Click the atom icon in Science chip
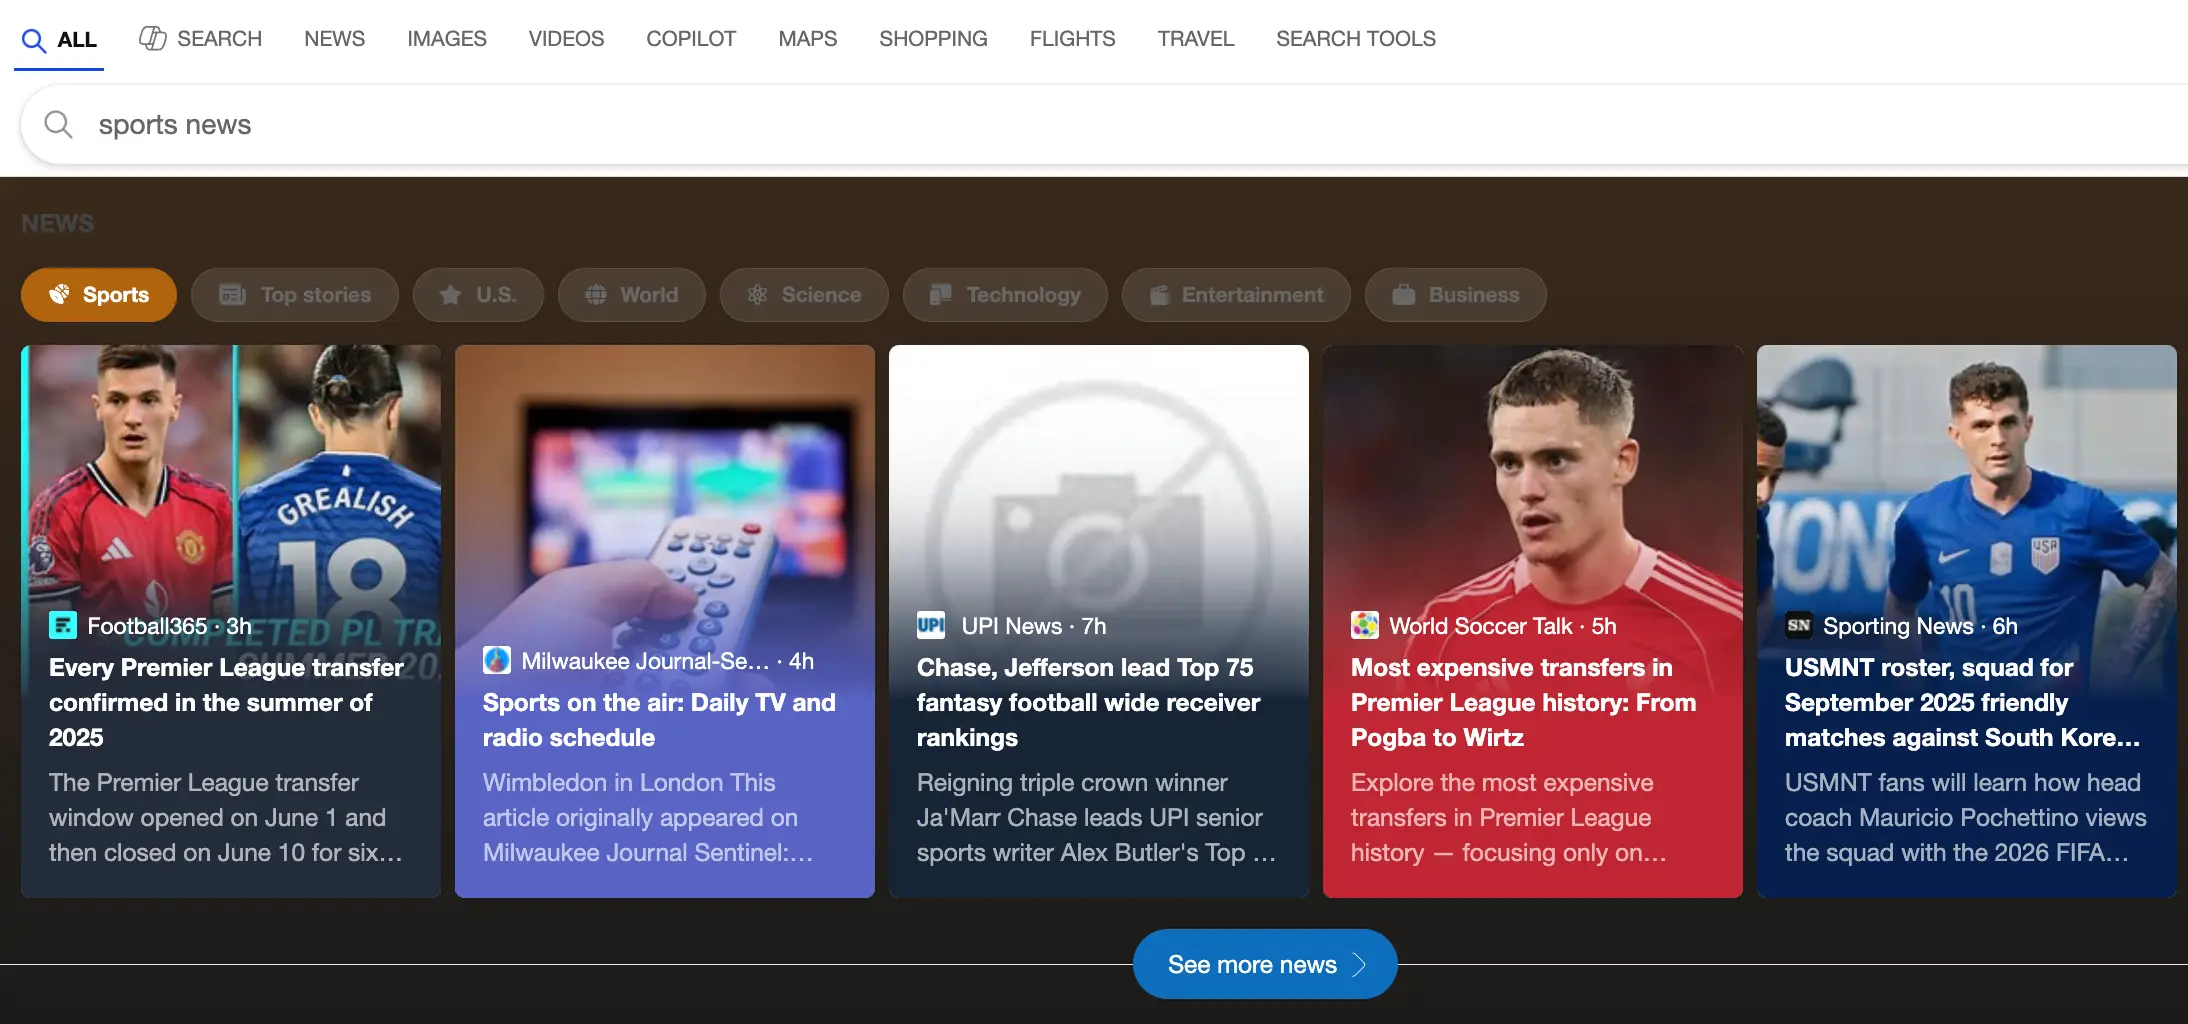The width and height of the screenshot is (2188, 1024). (757, 295)
